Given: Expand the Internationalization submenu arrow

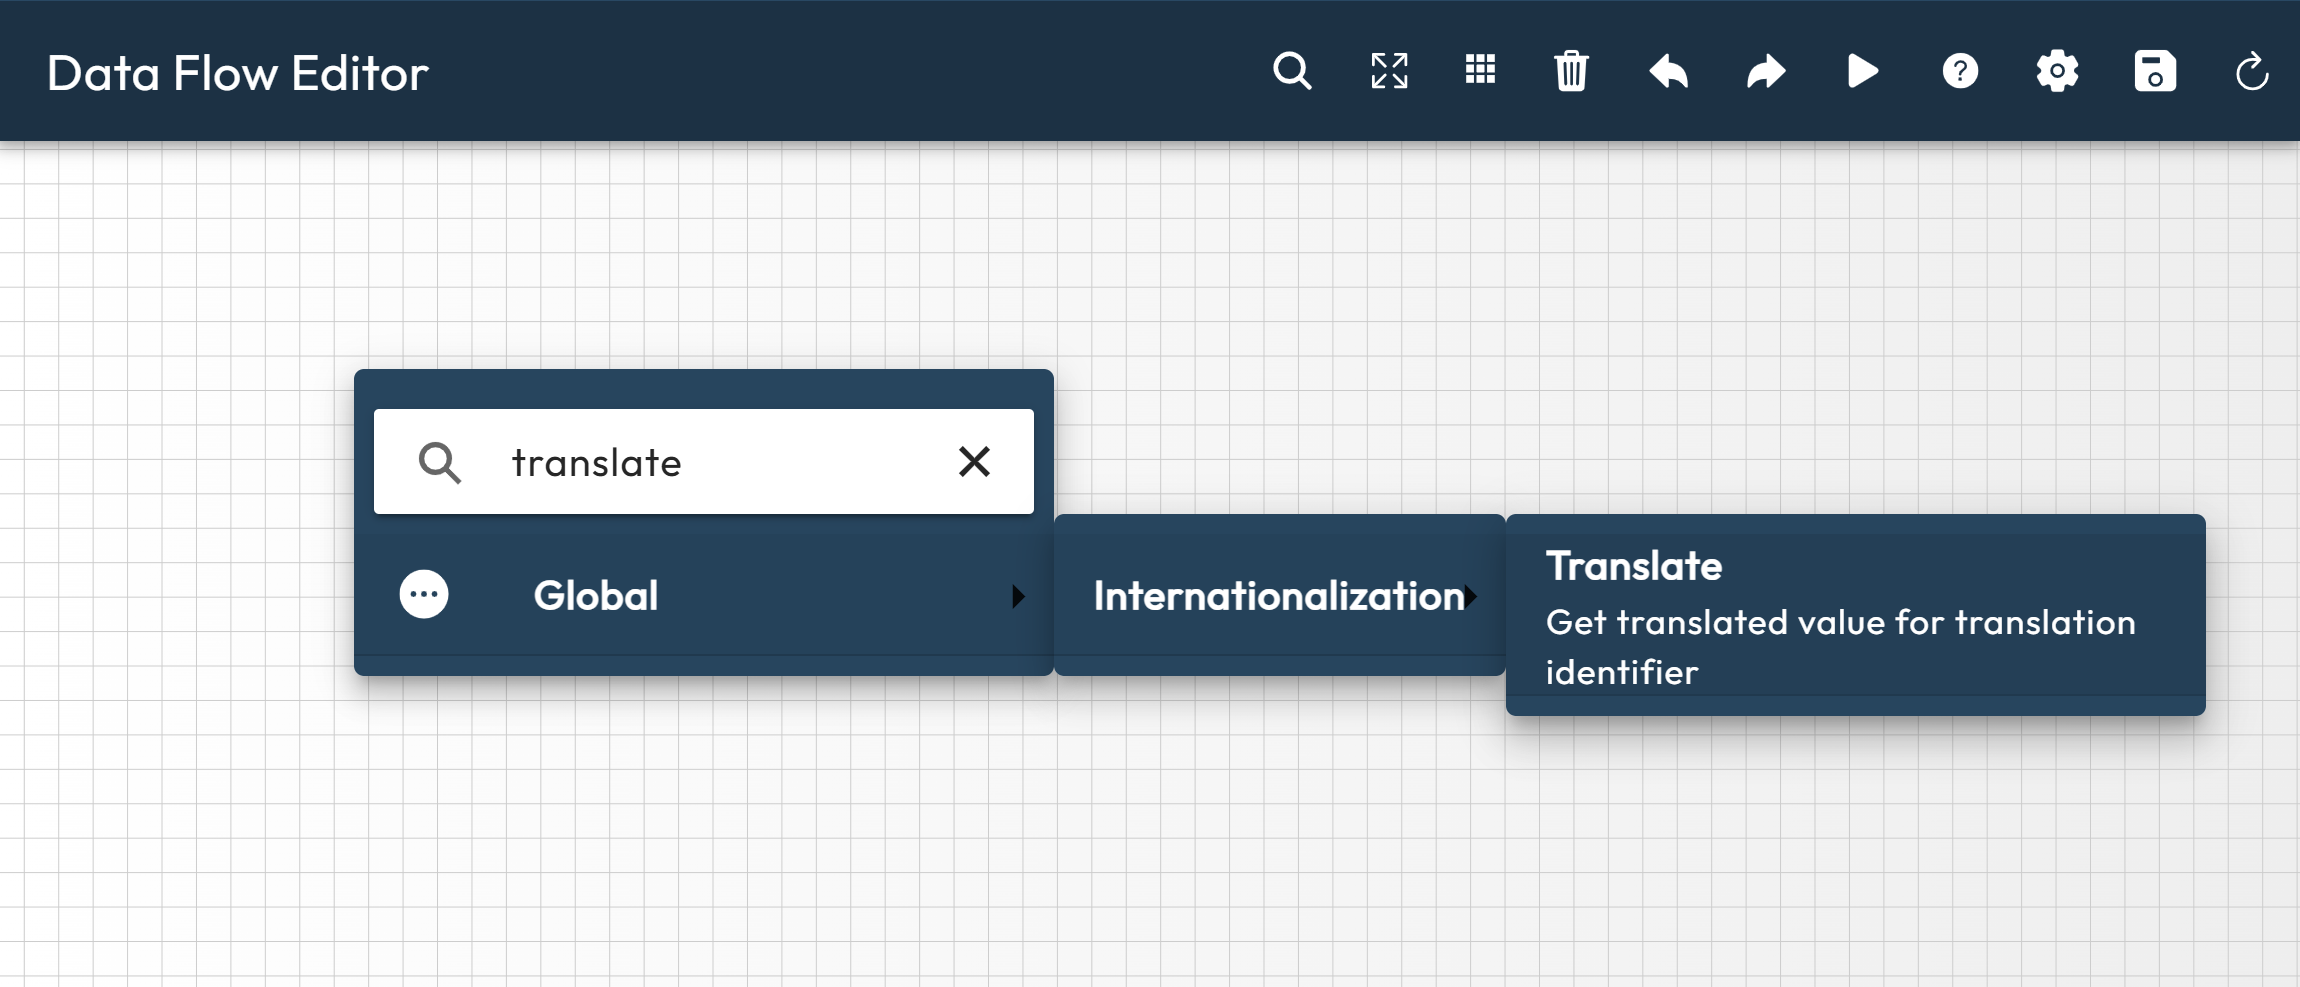Looking at the screenshot, I should coord(1471,597).
